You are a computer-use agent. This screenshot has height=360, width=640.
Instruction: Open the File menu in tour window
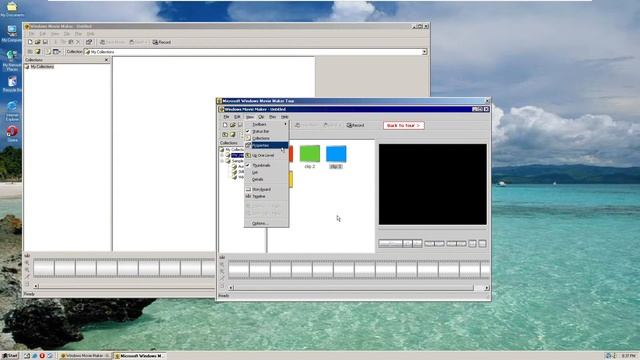coord(226,117)
